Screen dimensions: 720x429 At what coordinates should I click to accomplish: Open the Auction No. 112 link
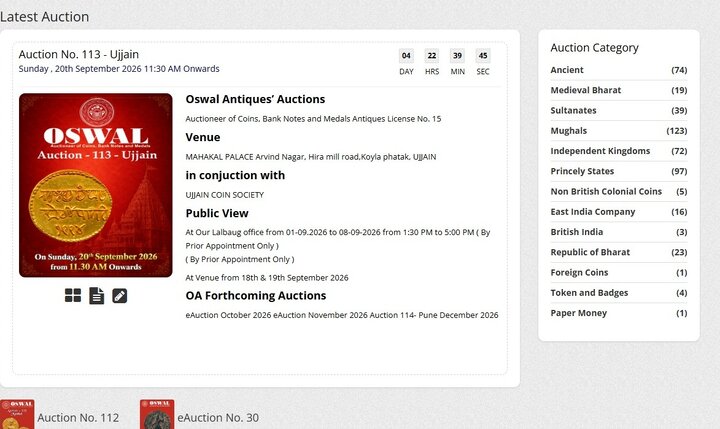click(78, 418)
